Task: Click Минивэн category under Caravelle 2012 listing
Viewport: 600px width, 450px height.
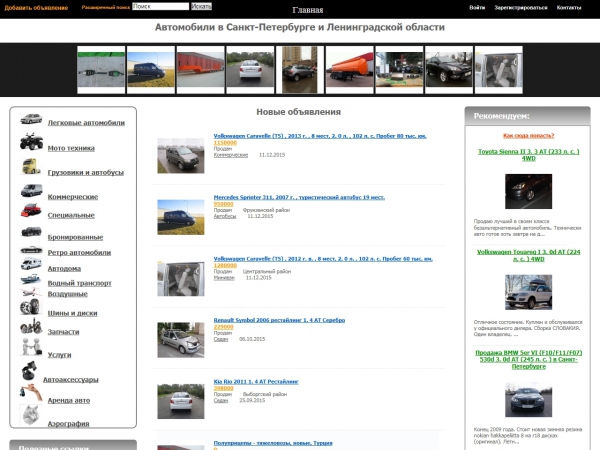Action: tap(224, 278)
